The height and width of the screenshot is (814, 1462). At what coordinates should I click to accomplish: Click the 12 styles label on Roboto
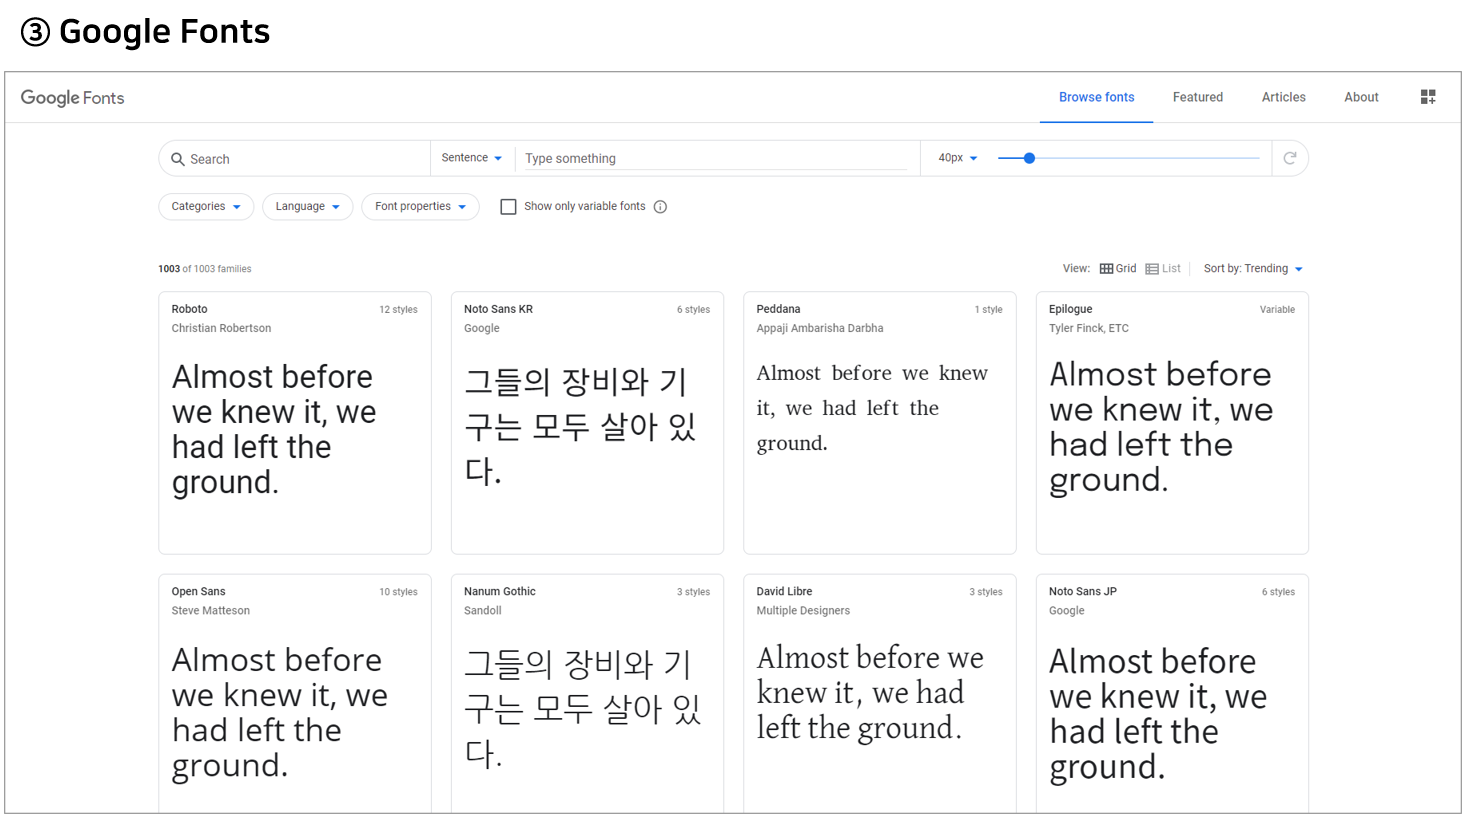(398, 310)
